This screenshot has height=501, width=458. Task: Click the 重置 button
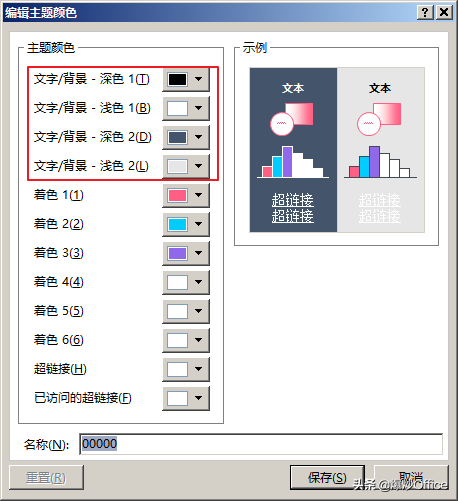pyautogui.click(x=46, y=478)
